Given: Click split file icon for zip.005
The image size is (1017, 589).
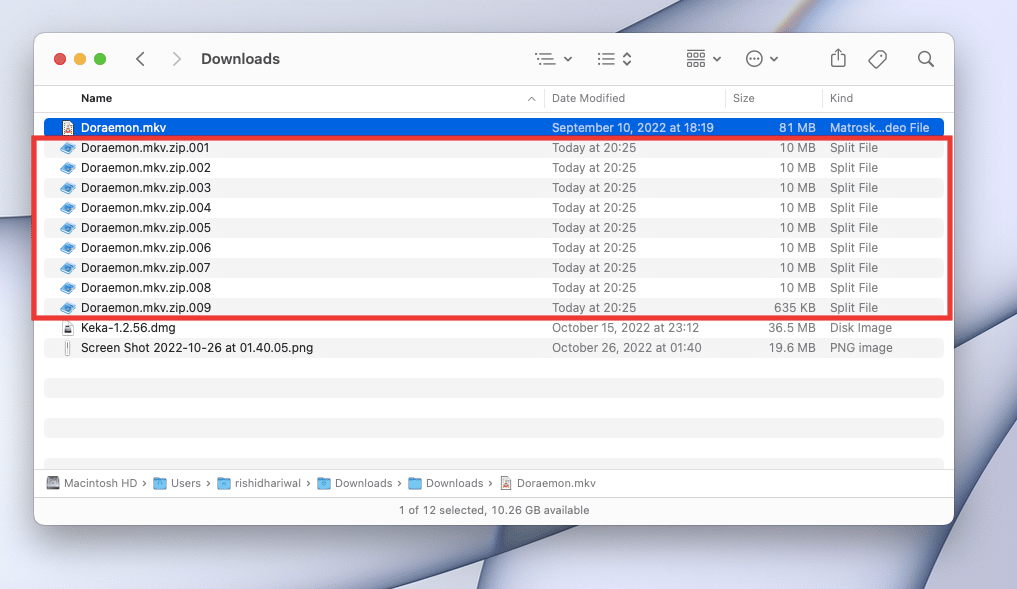Looking at the screenshot, I should [67, 228].
